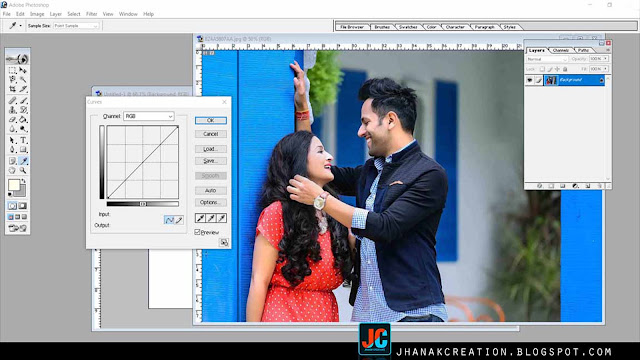
Task: Select the Dodge tool
Action: tap(23, 129)
